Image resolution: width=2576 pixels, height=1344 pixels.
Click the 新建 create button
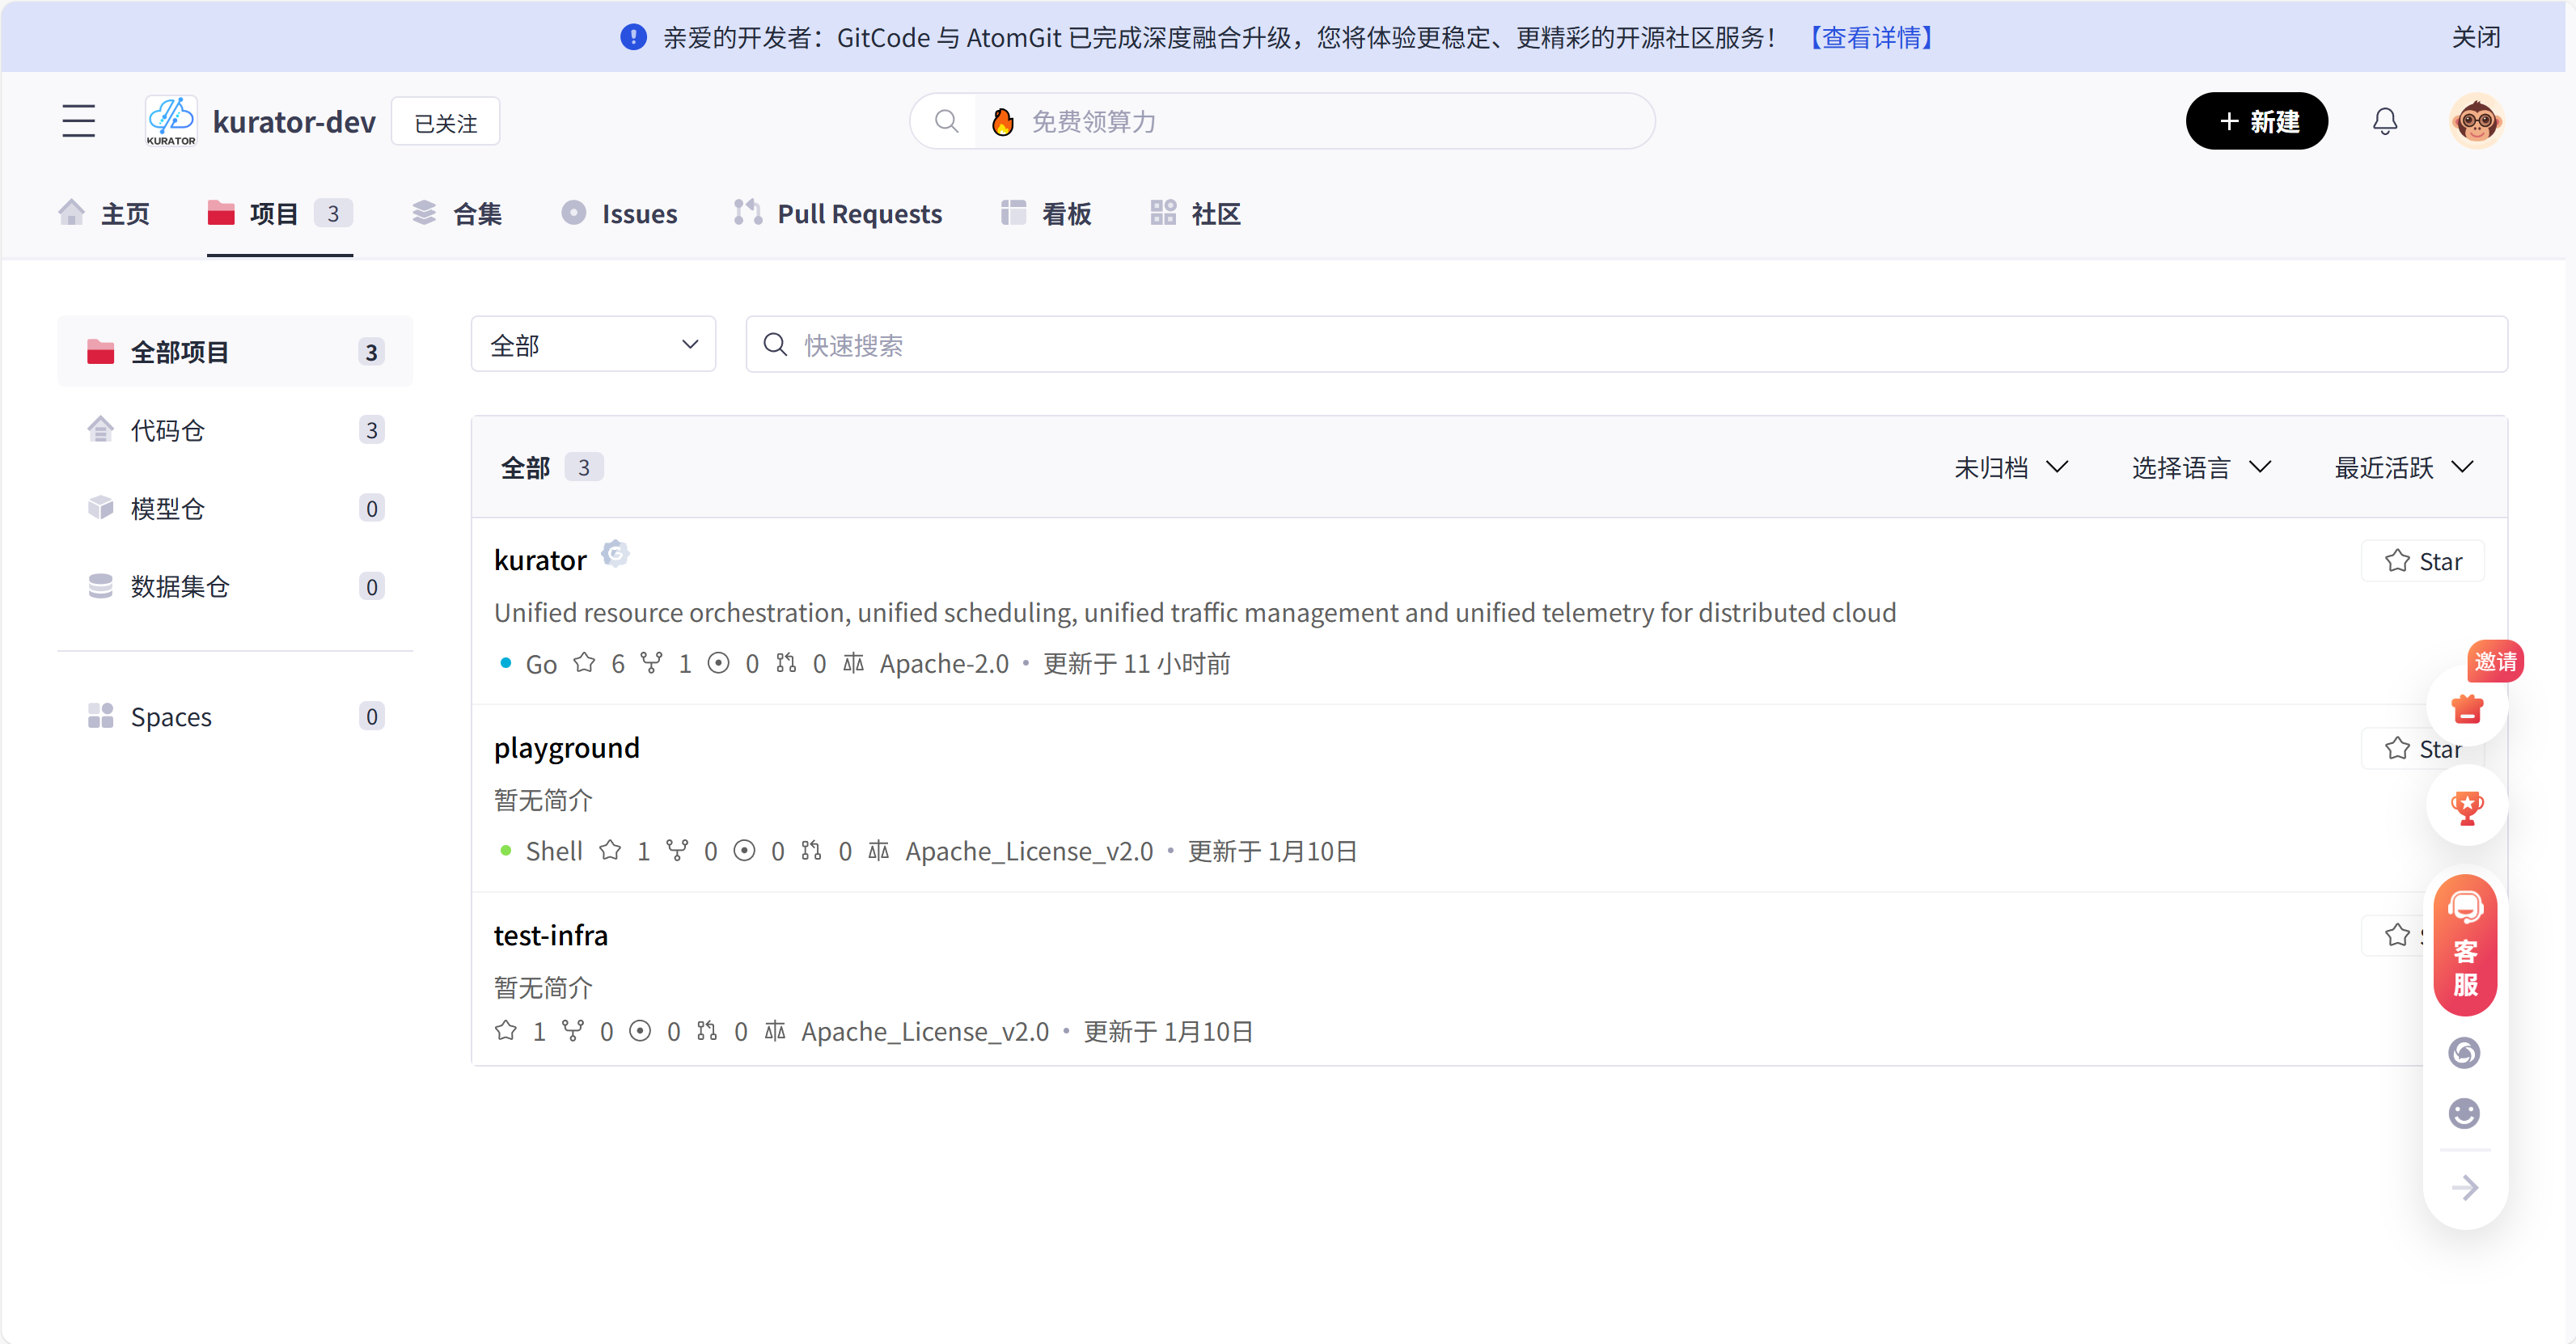[x=2257, y=121]
